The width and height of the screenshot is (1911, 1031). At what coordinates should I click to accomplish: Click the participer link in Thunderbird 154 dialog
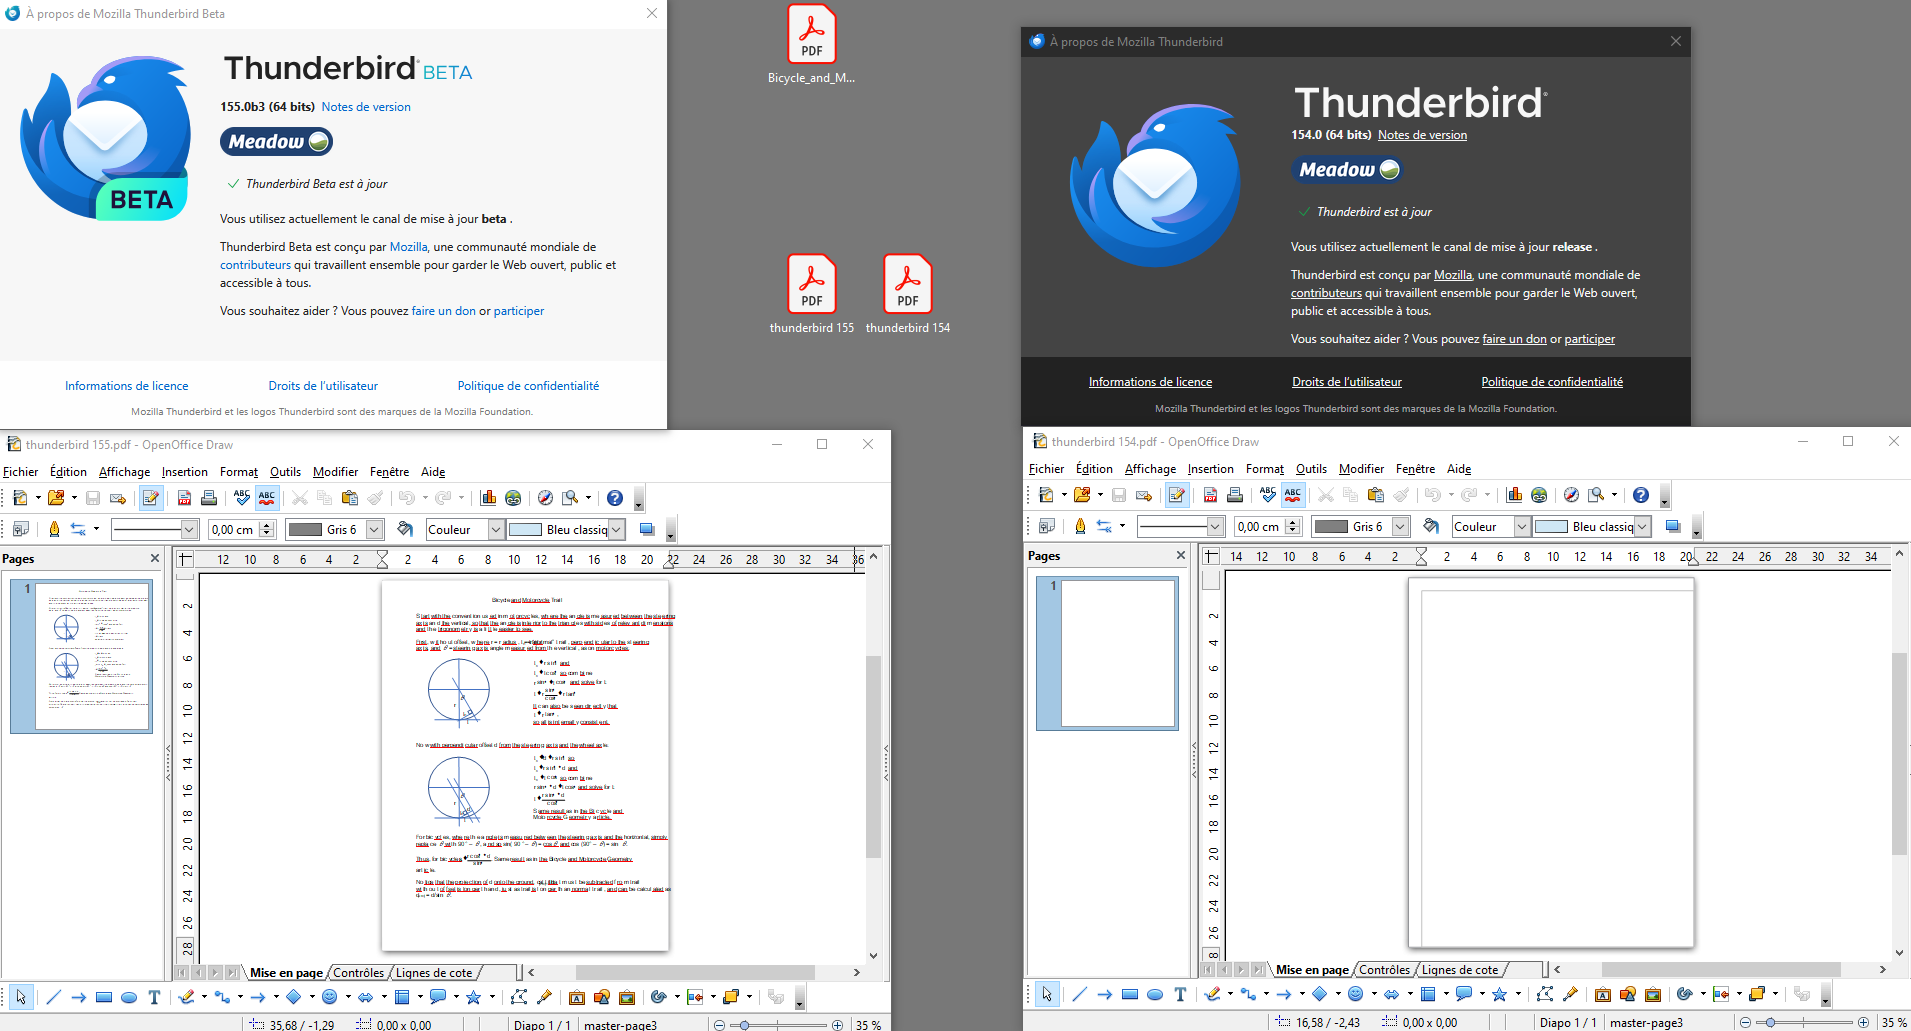tap(1590, 339)
